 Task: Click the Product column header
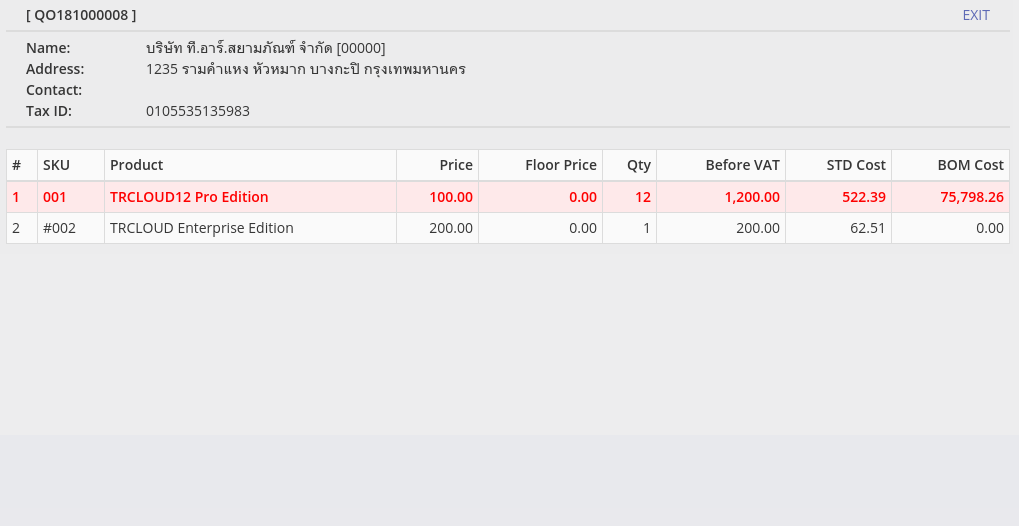point(136,165)
